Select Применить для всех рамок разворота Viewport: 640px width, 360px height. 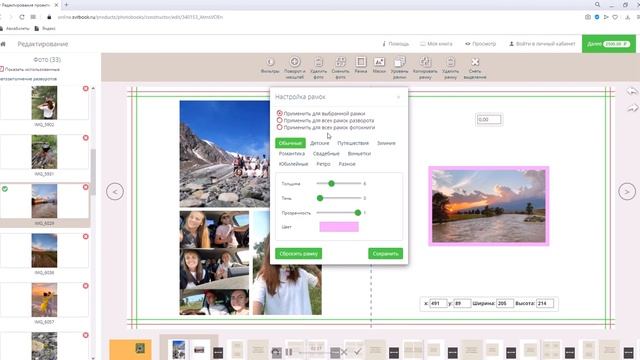pyautogui.click(x=280, y=120)
